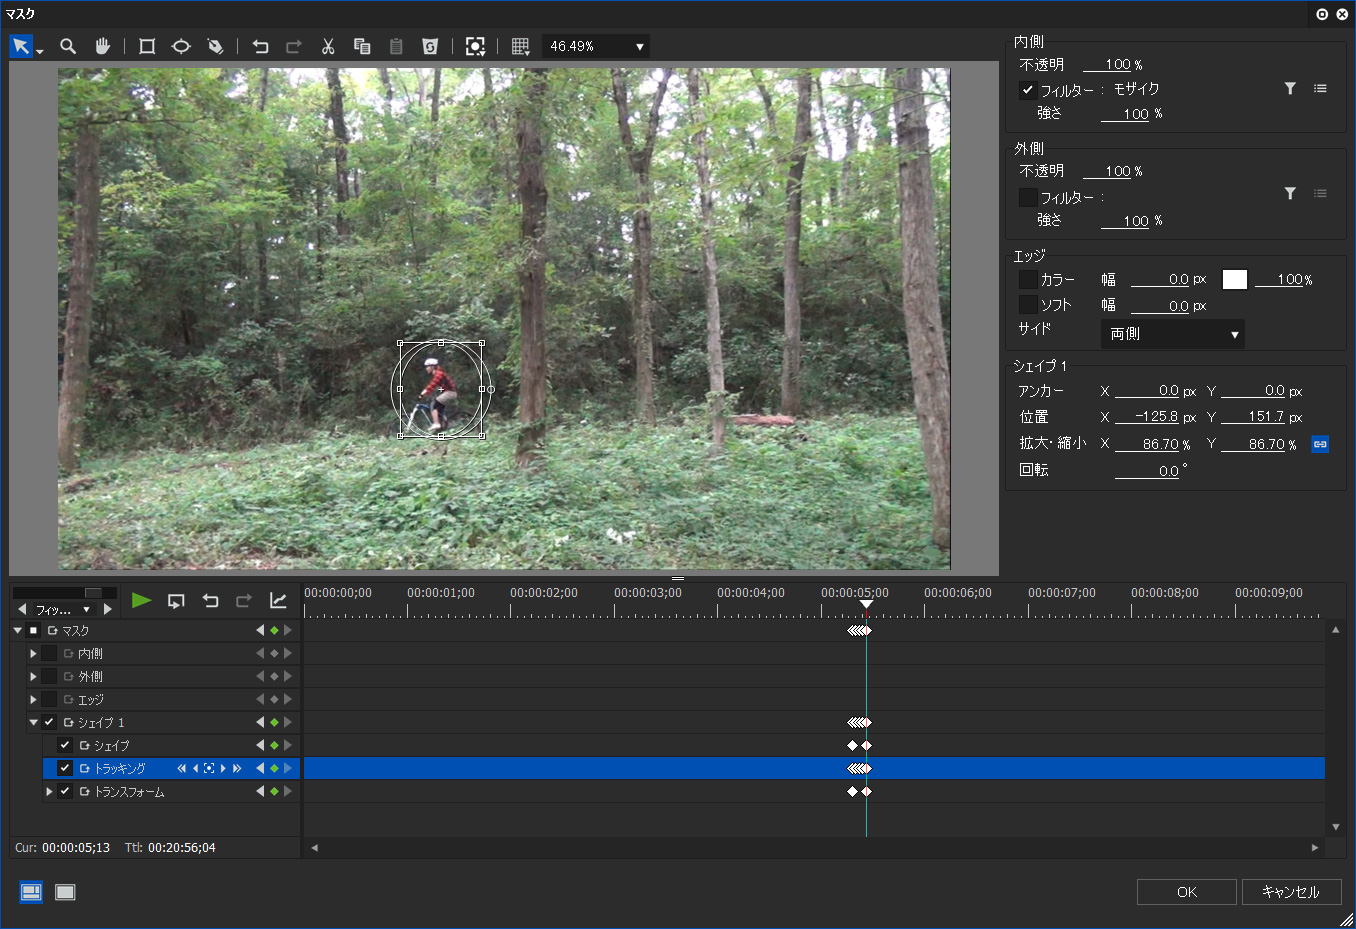Open the white edge color swatch

(x=1235, y=280)
